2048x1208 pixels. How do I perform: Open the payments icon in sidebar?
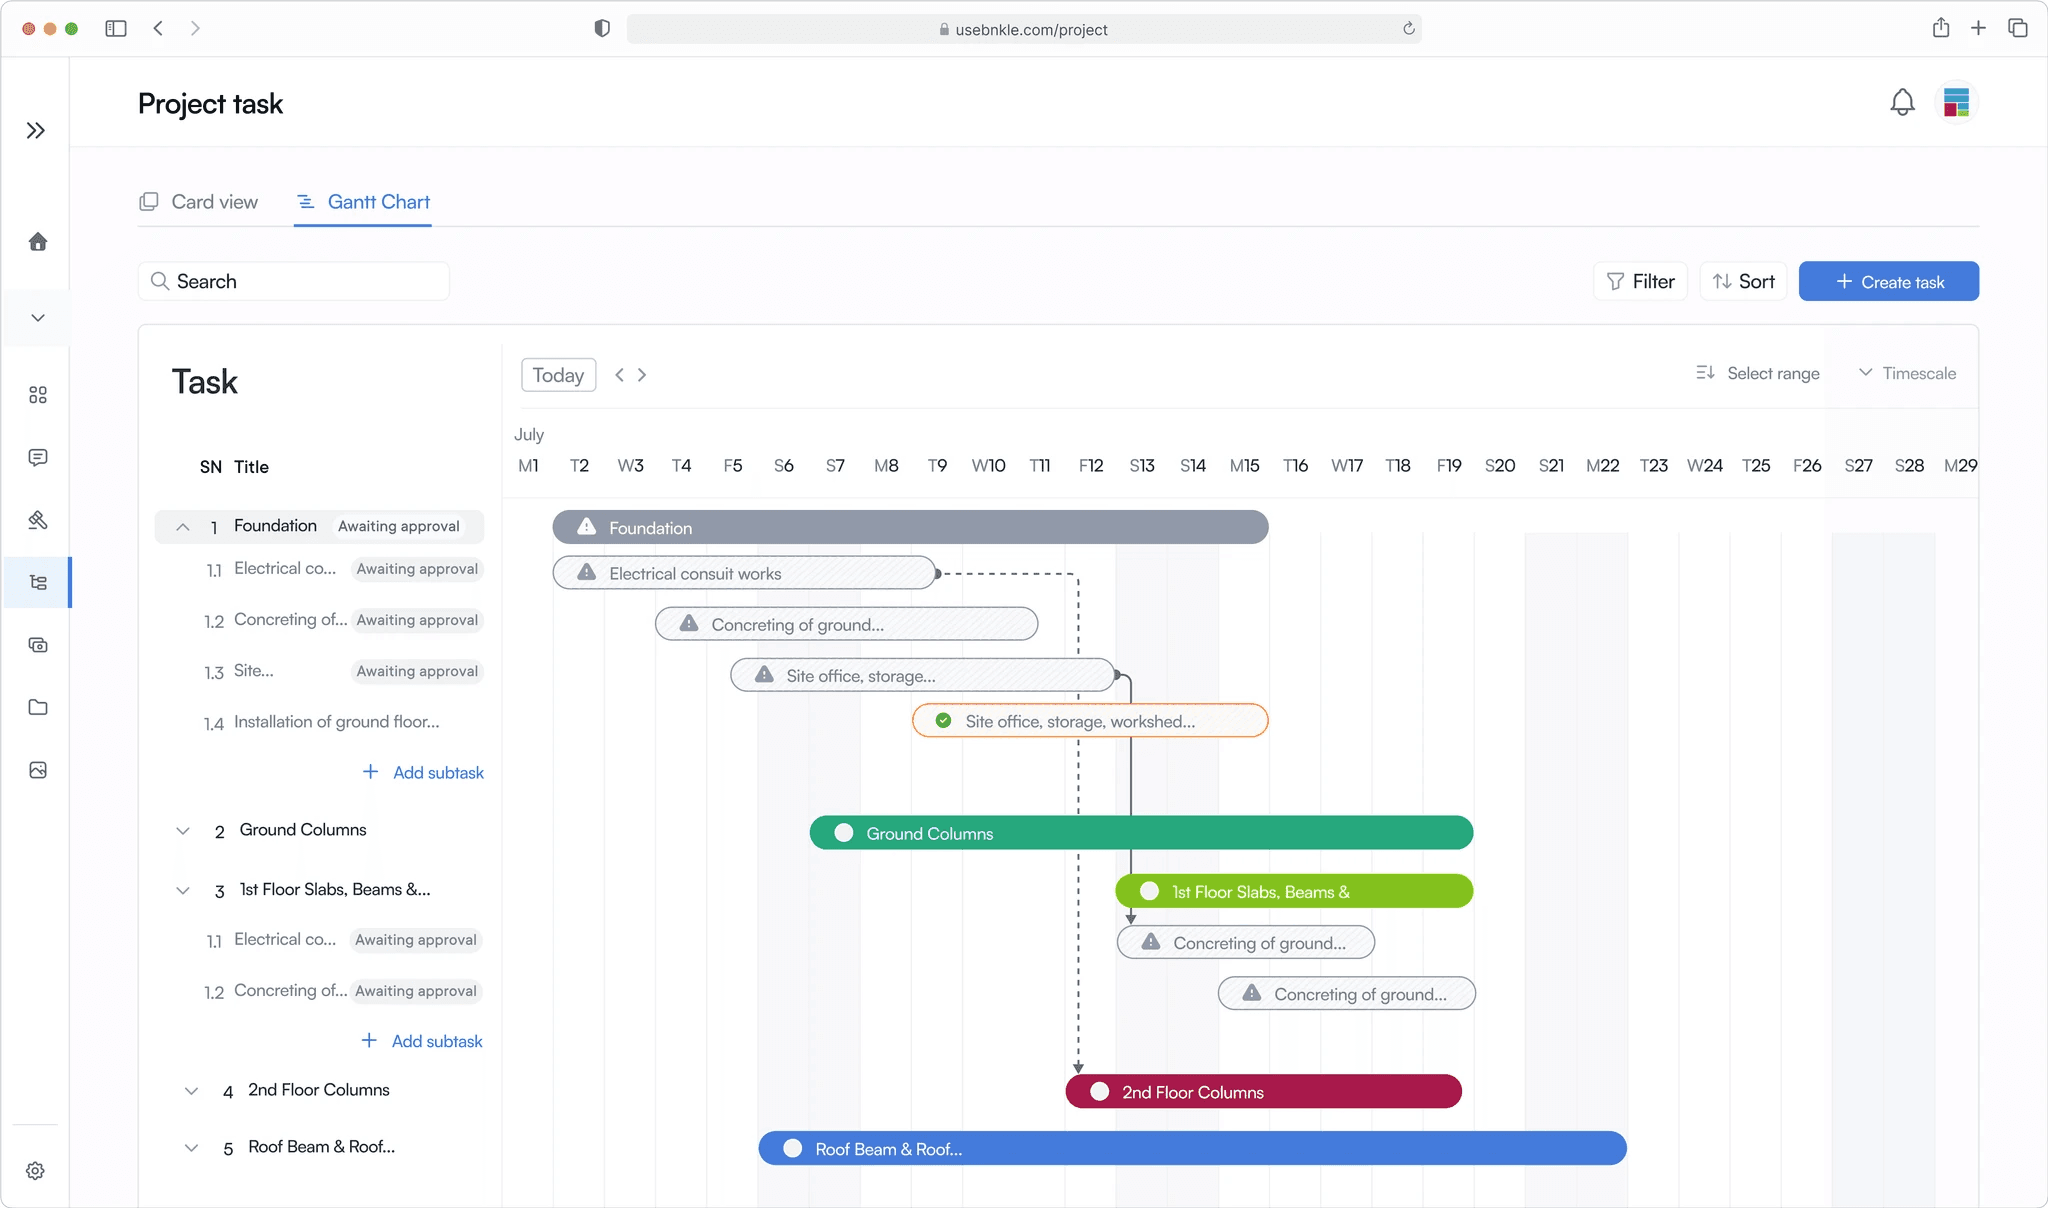point(38,645)
